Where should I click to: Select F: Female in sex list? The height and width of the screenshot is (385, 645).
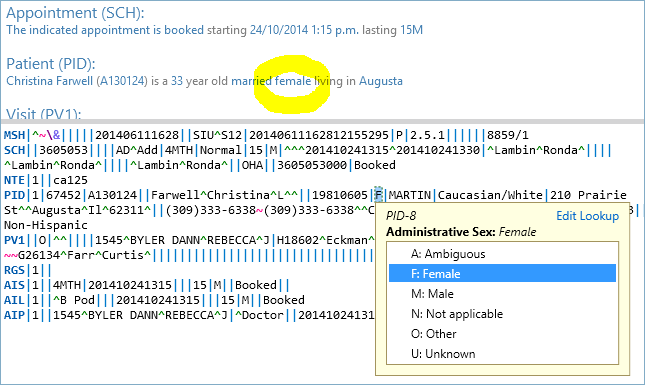(x=503, y=274)
